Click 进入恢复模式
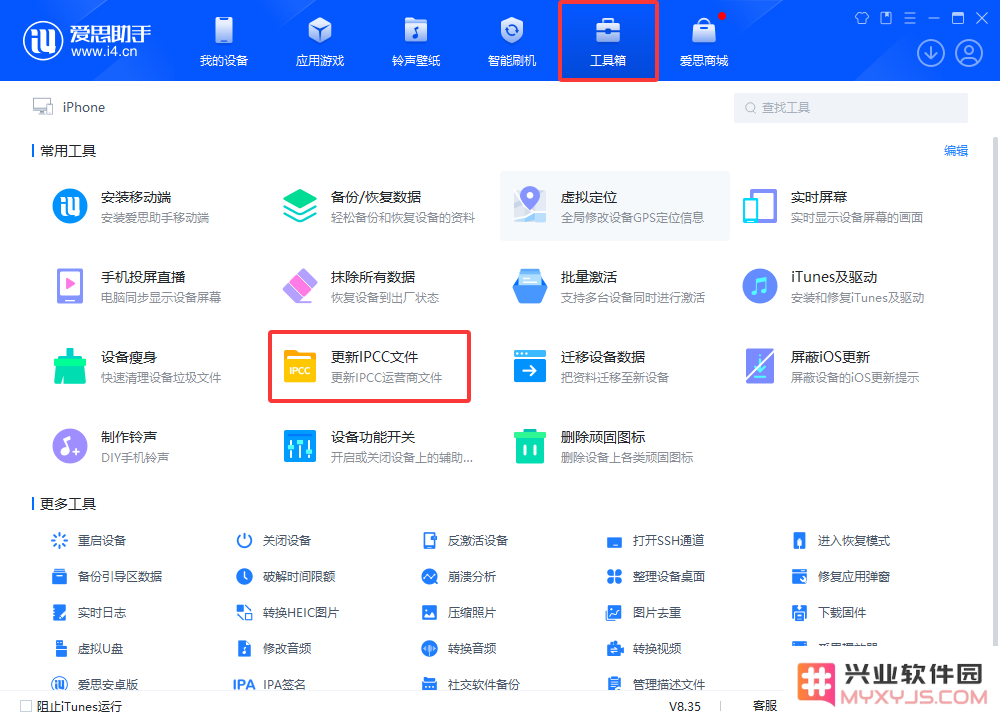Viewport: 1000px width, 721px height. point(841,541)
